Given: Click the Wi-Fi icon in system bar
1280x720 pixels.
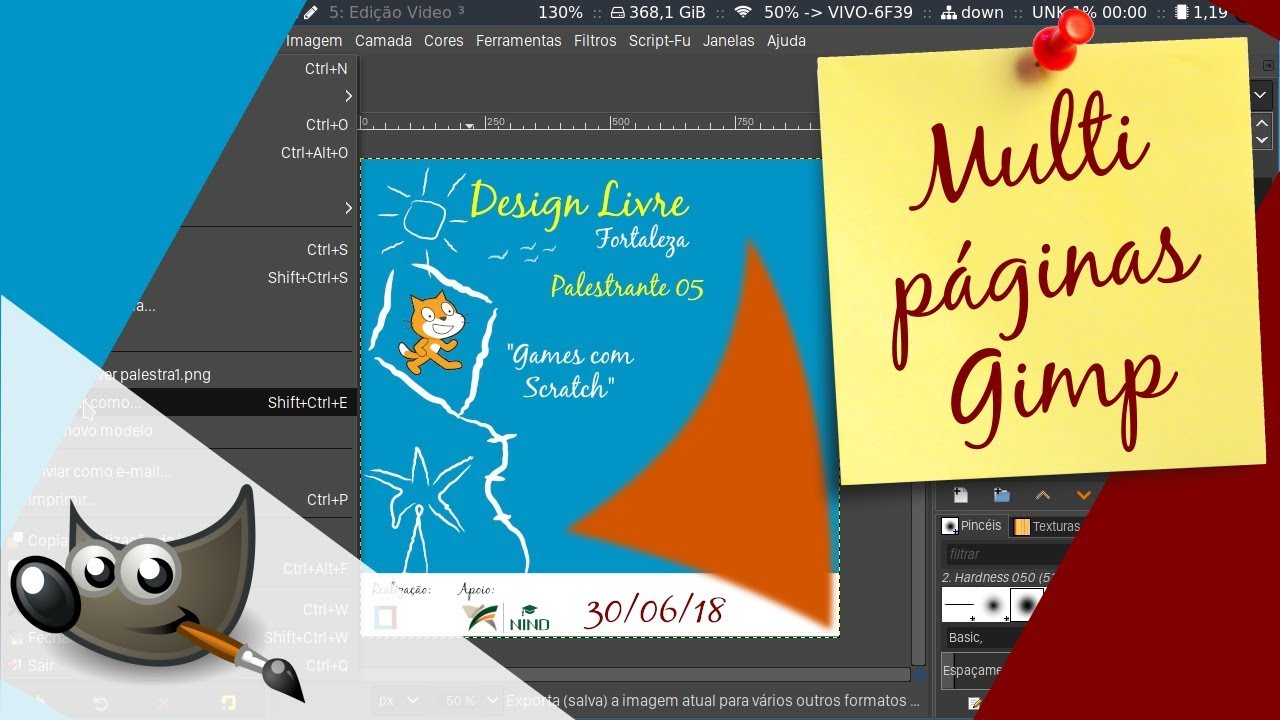Looking at the screenshot, I should pos(742,12).
